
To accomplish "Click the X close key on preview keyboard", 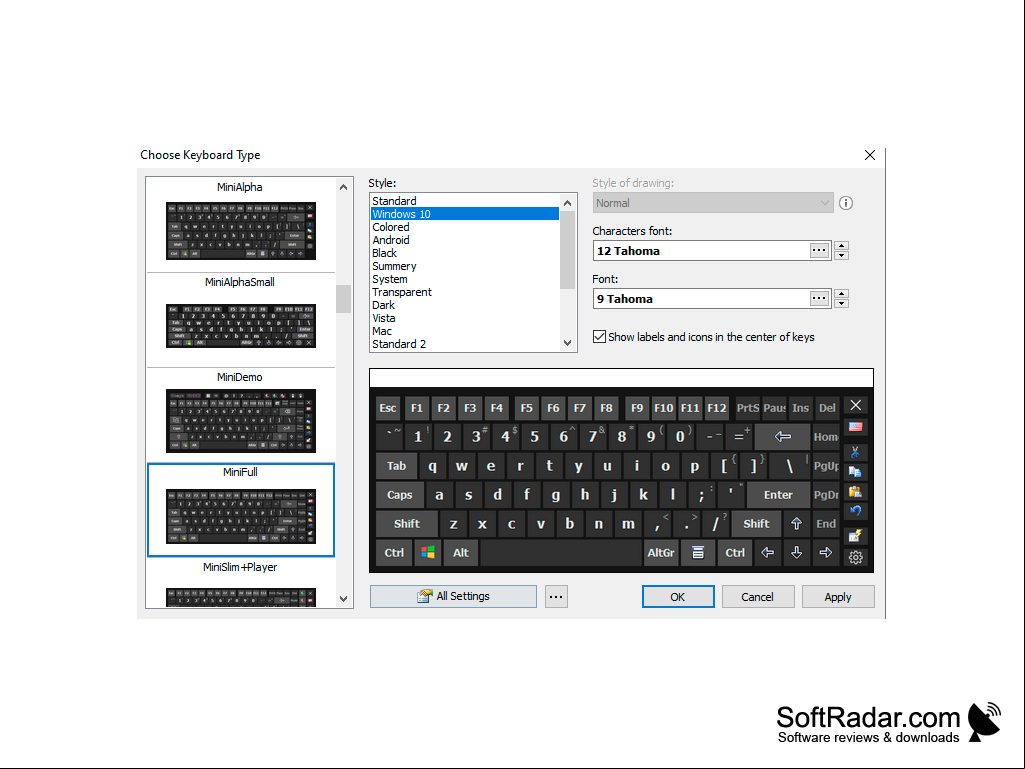I will pos(856,405).
